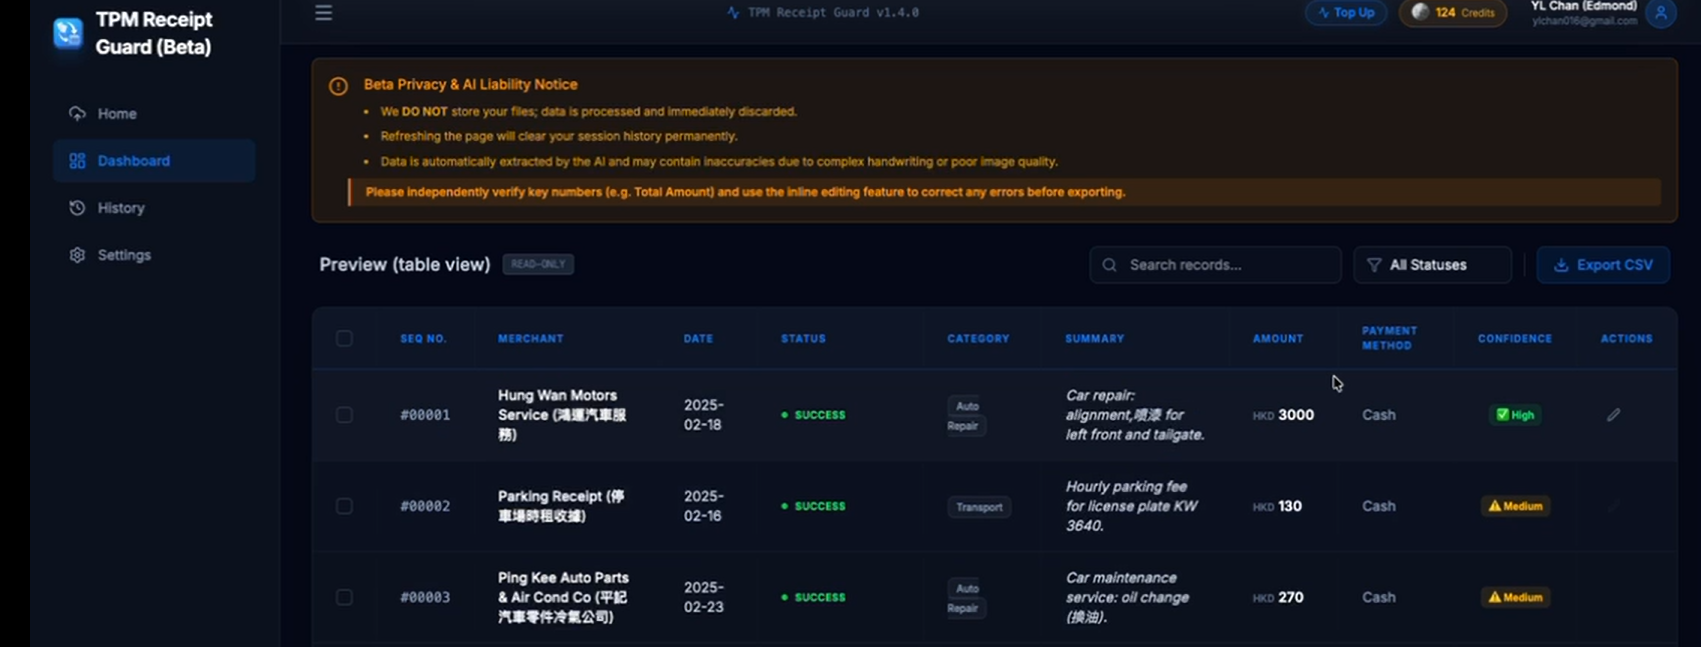Check the box for Hung Wan Motors row
Image resolution: width=1701 pixels, height=647 pixels.
344,415
